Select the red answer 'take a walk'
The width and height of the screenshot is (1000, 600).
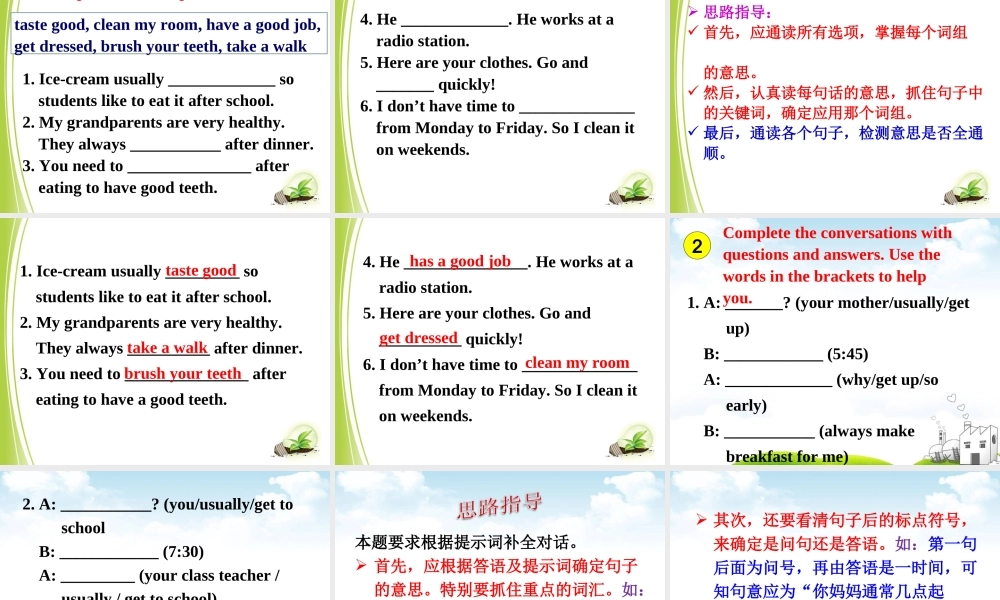tap(167, 348)
